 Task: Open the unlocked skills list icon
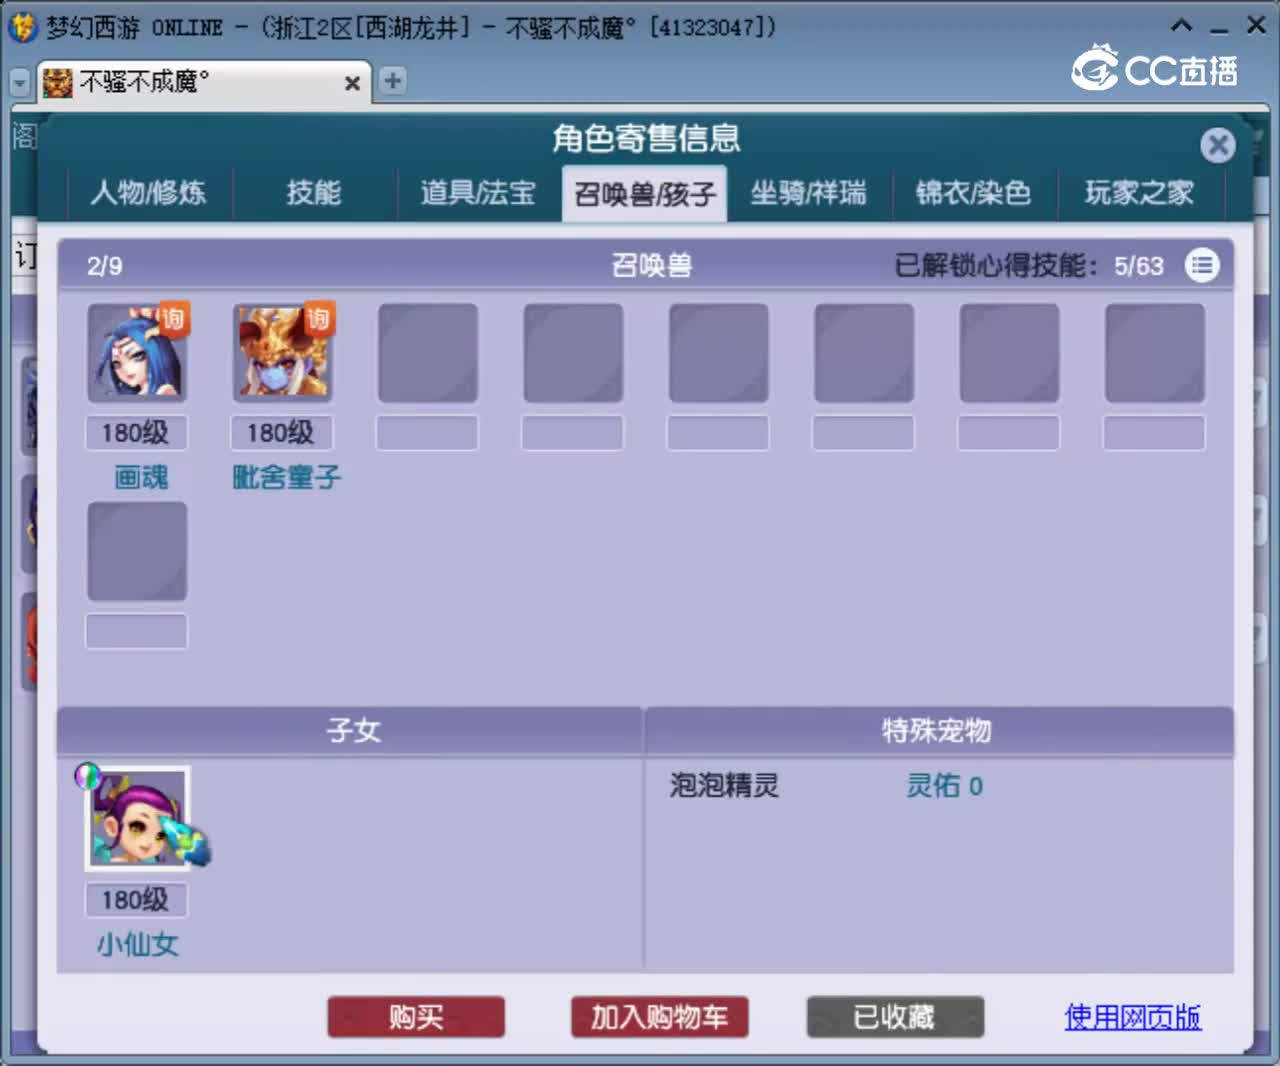click(1202, 265)
